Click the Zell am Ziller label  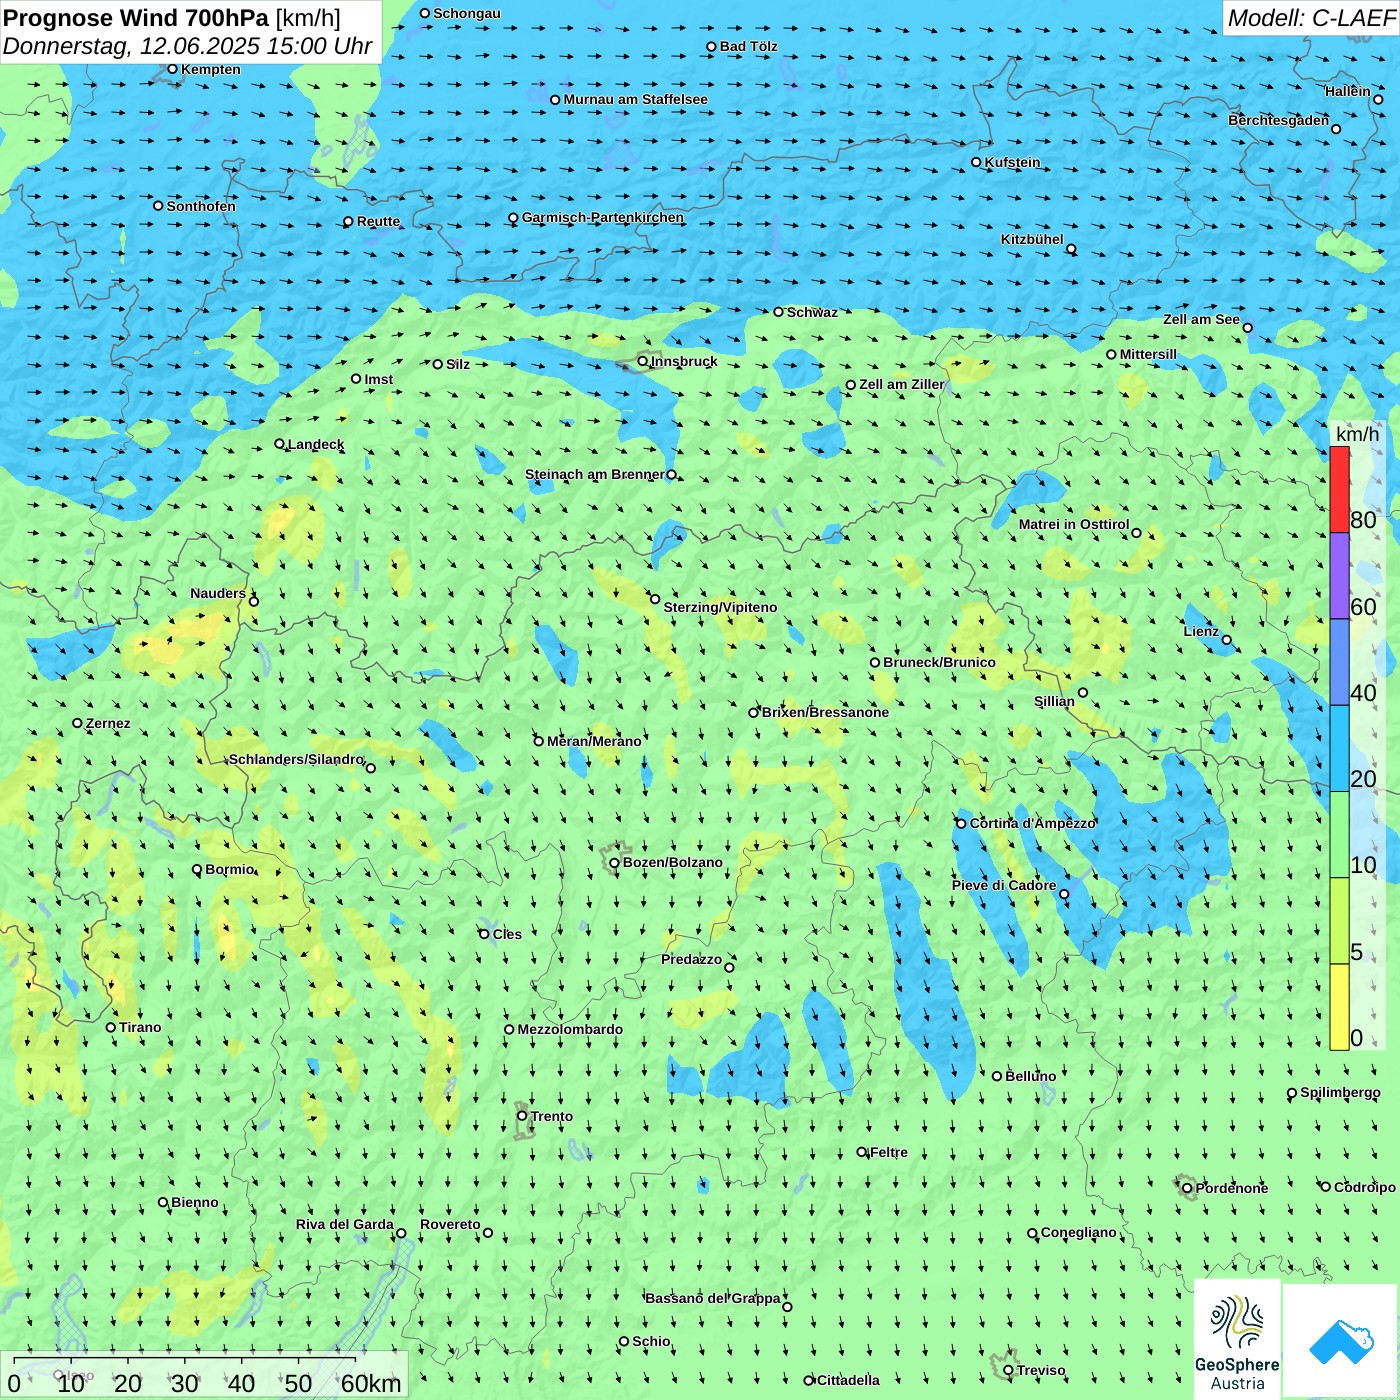[x=902, y=384]
